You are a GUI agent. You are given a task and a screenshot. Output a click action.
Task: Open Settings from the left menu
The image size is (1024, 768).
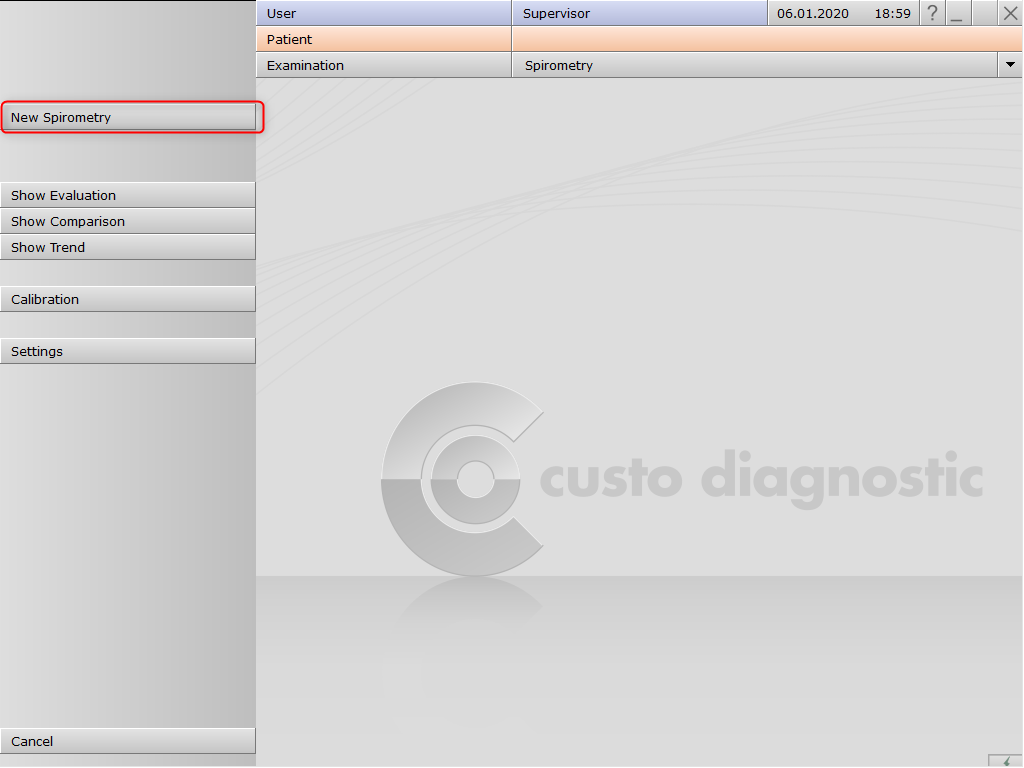(x=128, y=351)
